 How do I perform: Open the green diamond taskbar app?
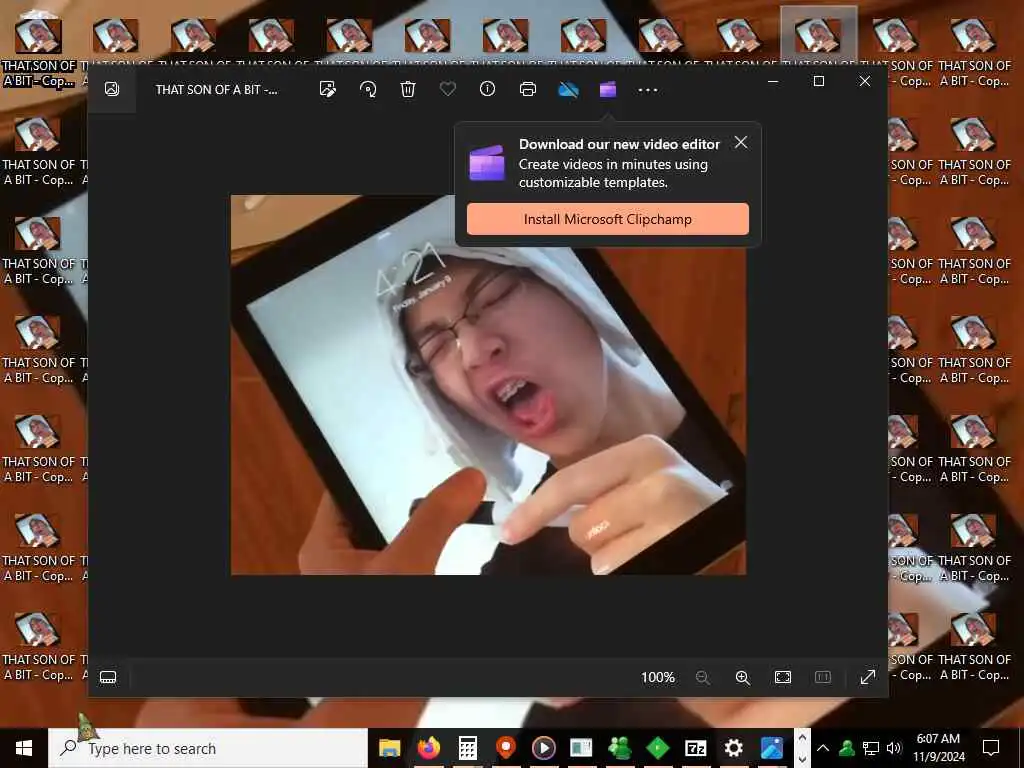(658, 748)
